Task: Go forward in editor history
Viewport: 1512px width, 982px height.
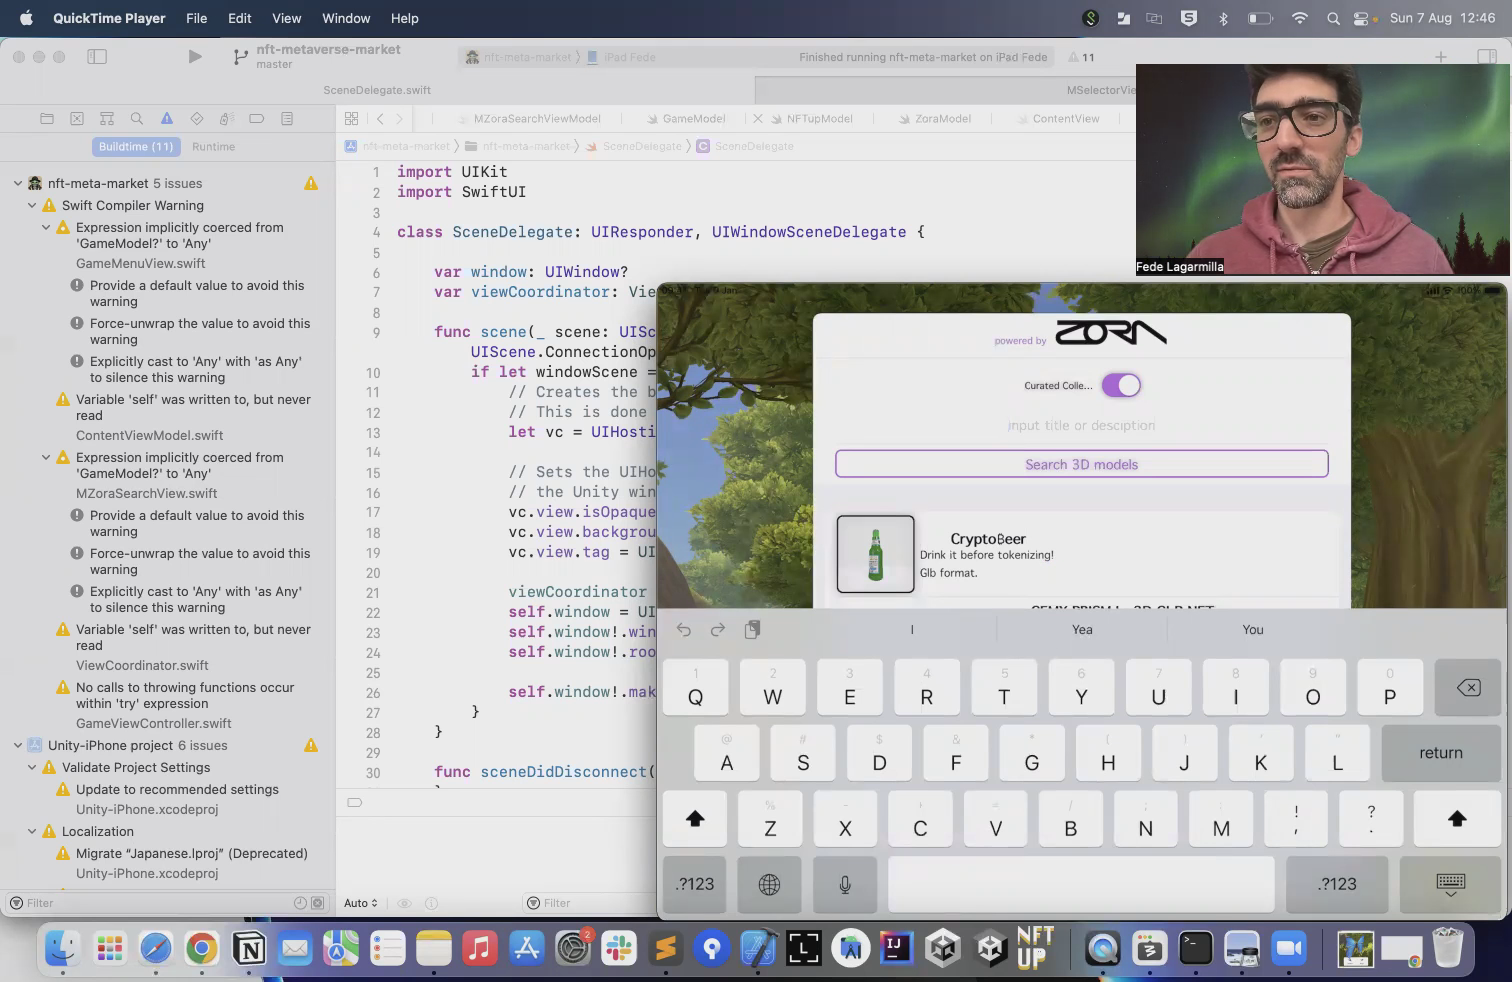Action: click(399, 118)
